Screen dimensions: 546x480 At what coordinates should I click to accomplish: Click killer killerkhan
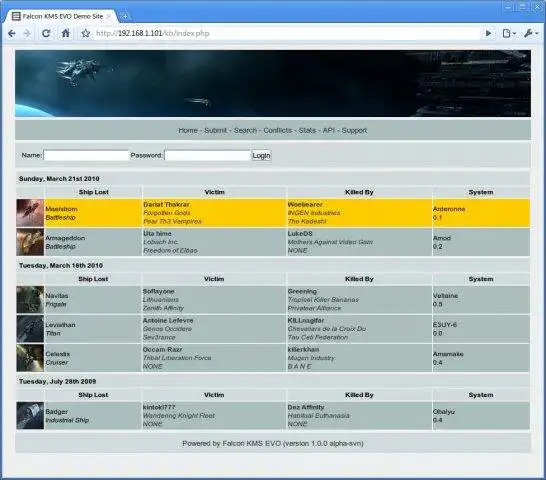point(303,349)
